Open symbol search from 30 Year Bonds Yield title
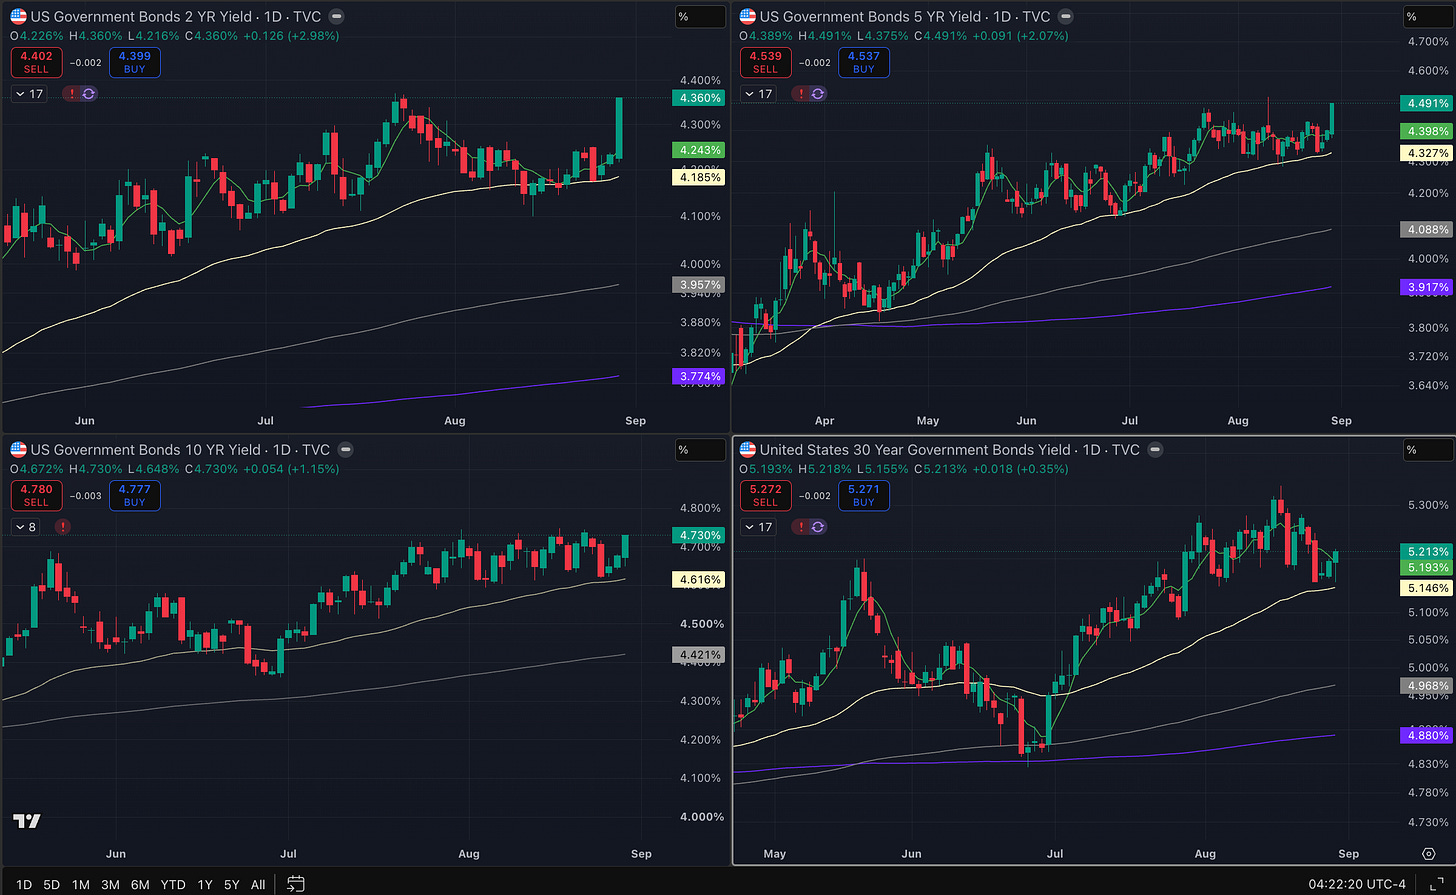 click(x=915, y=450)
